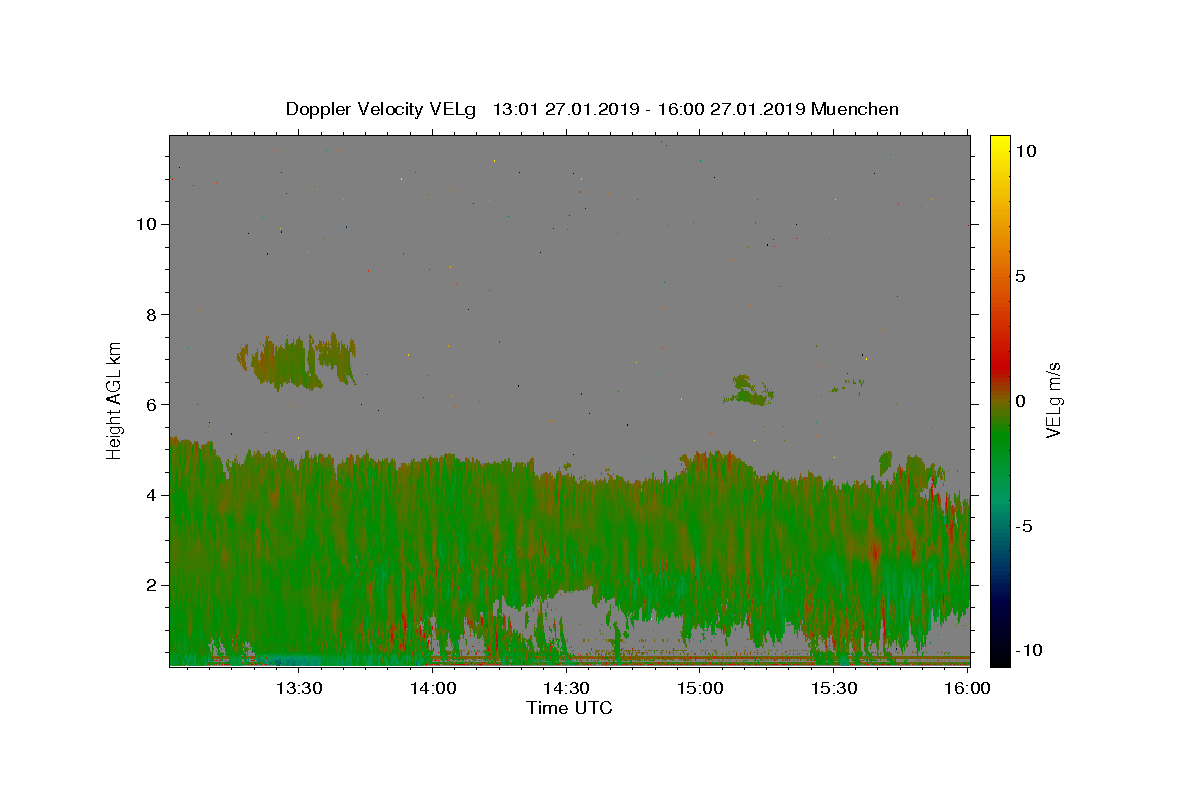Screen dimensions: 1200x800
Task: Click the plot title 'Doppler Velocity VELg'
Action: (382, 109)
